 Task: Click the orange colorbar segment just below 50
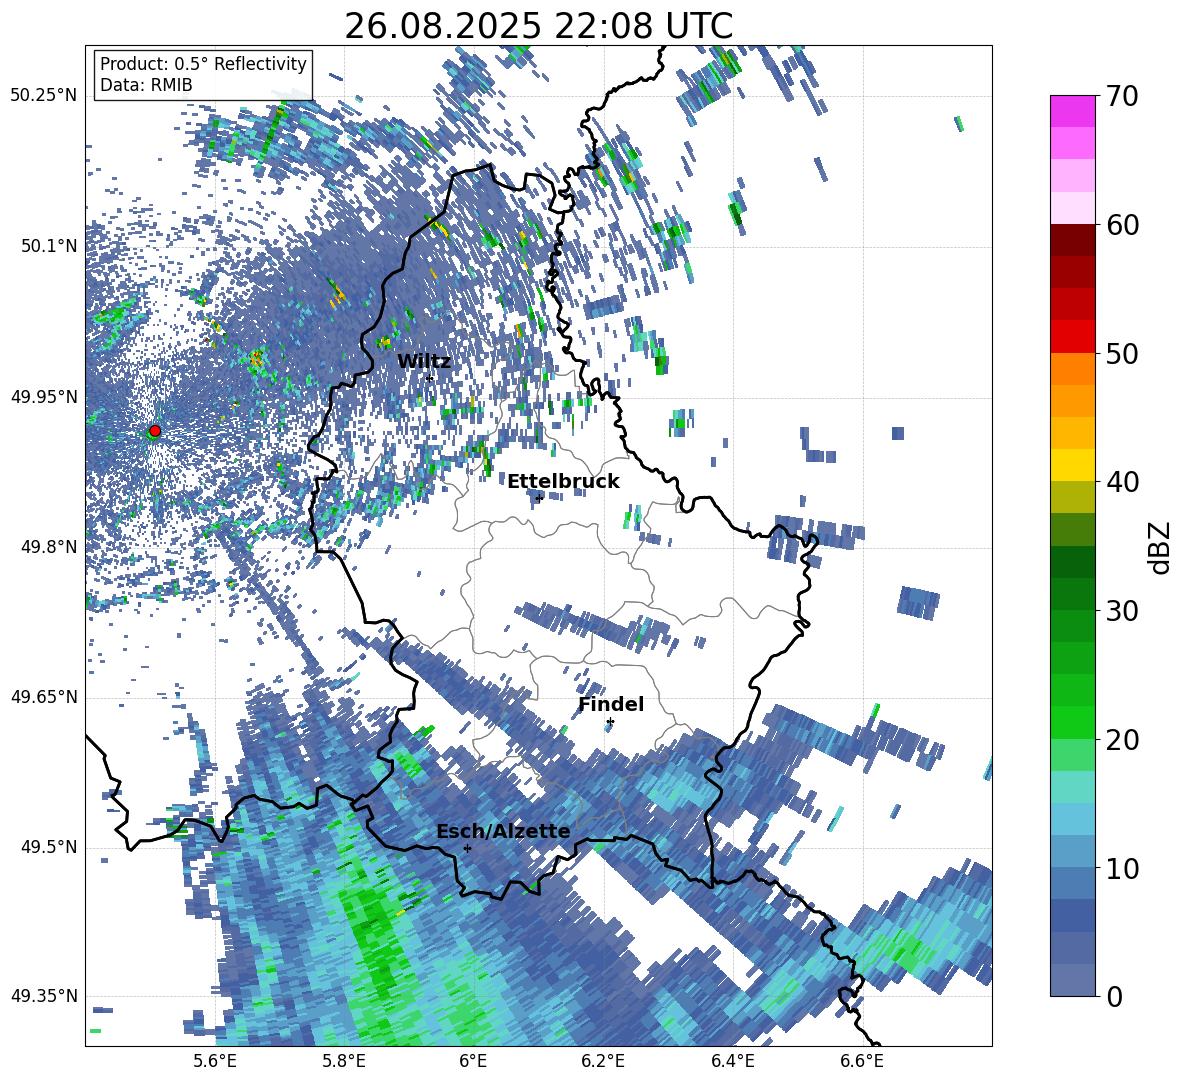click(1073, 368)
